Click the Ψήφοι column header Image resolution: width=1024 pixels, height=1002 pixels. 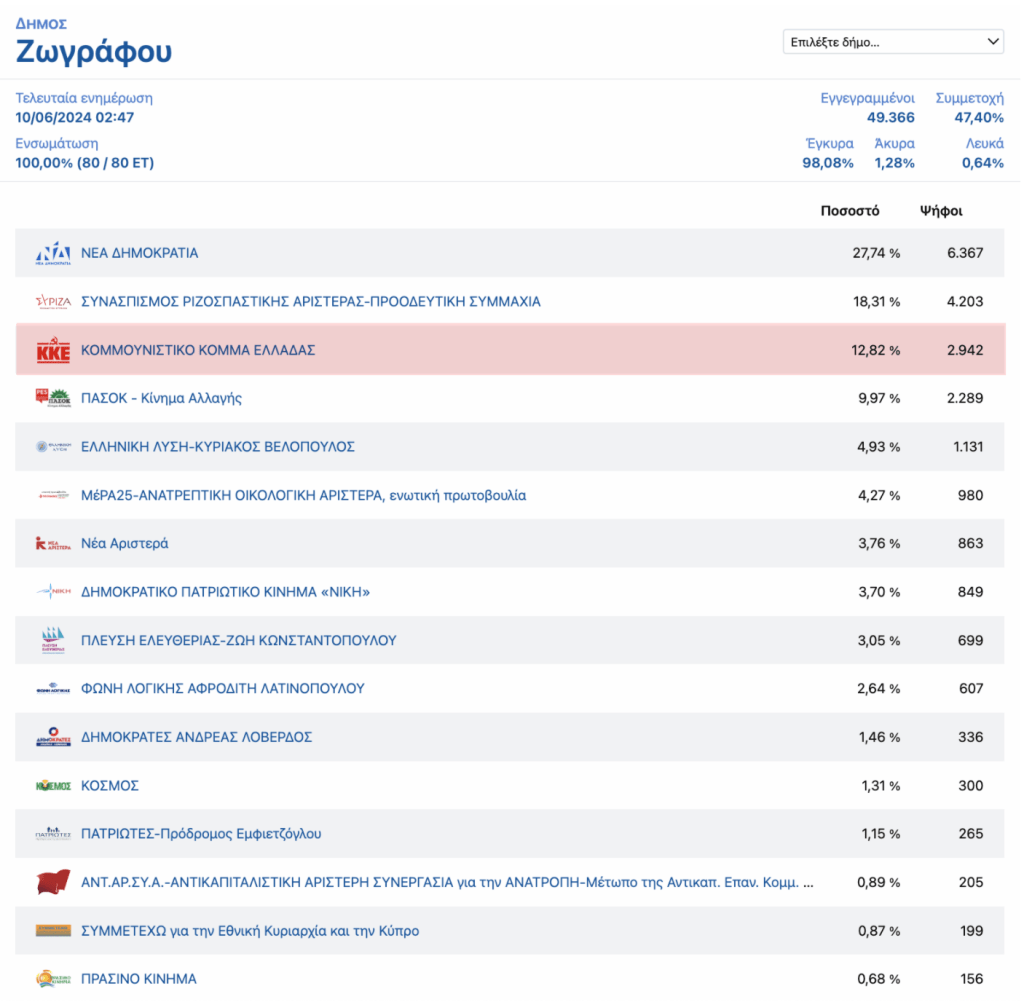[941, 211]
